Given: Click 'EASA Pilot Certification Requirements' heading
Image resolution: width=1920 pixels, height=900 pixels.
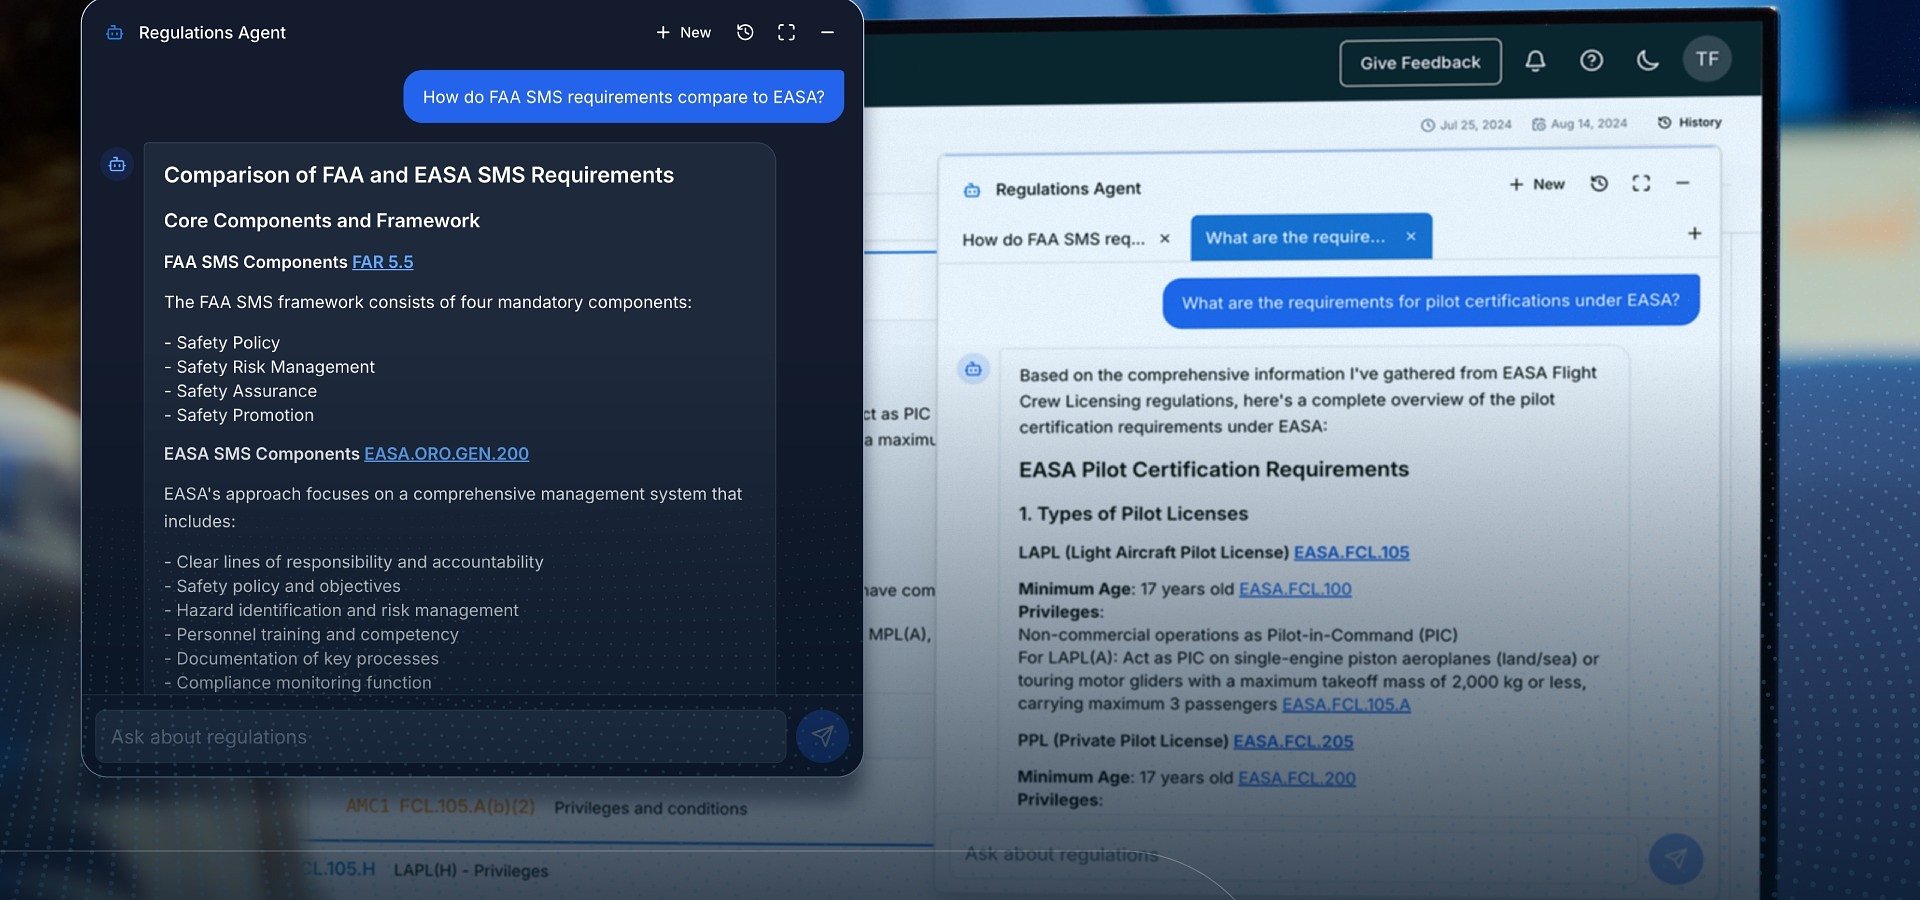Looking at the screenshot, I should [x=1214, y=470].
